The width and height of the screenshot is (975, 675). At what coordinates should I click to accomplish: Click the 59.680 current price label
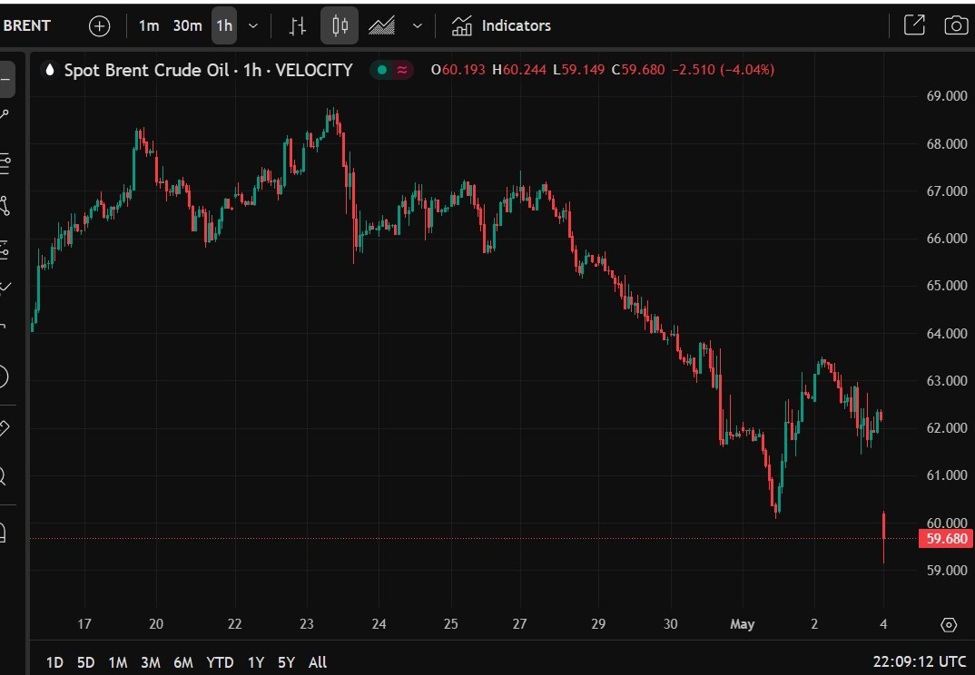(x=946, y=539)
